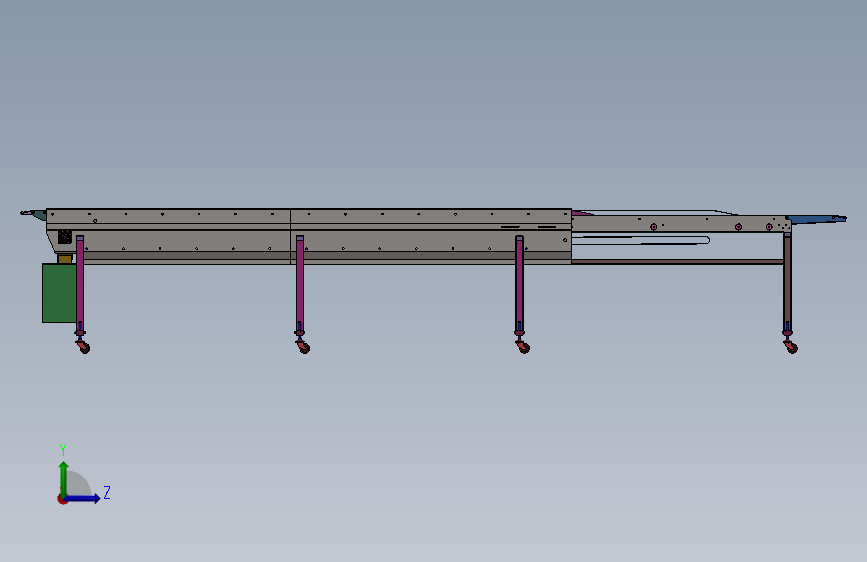Select the brass block above the green box
This screenshot has height=562, width=867.
tap(65, 258)
